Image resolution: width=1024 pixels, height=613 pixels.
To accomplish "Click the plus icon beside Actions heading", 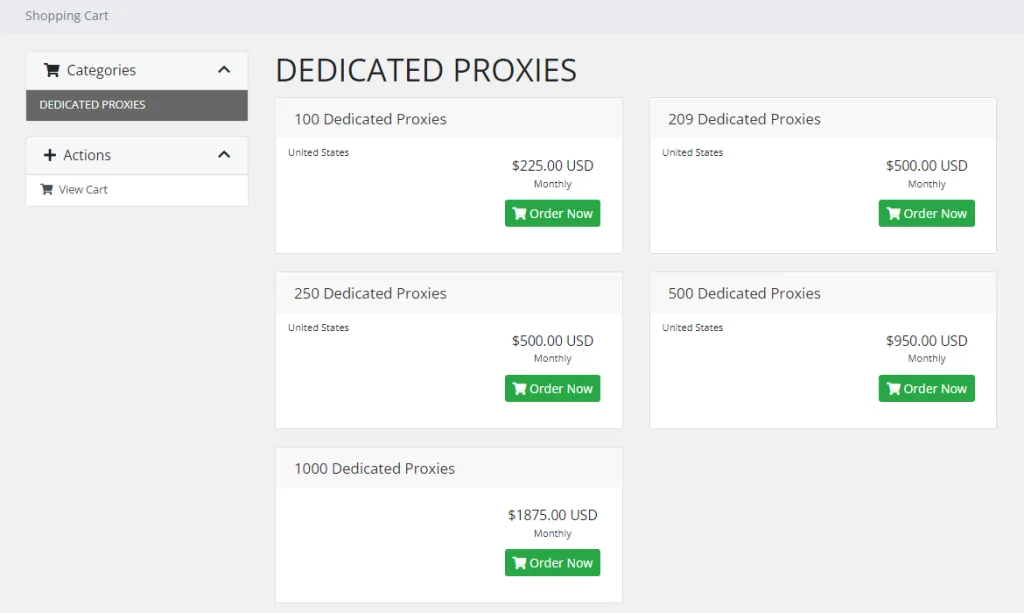I will pos(51,155).
